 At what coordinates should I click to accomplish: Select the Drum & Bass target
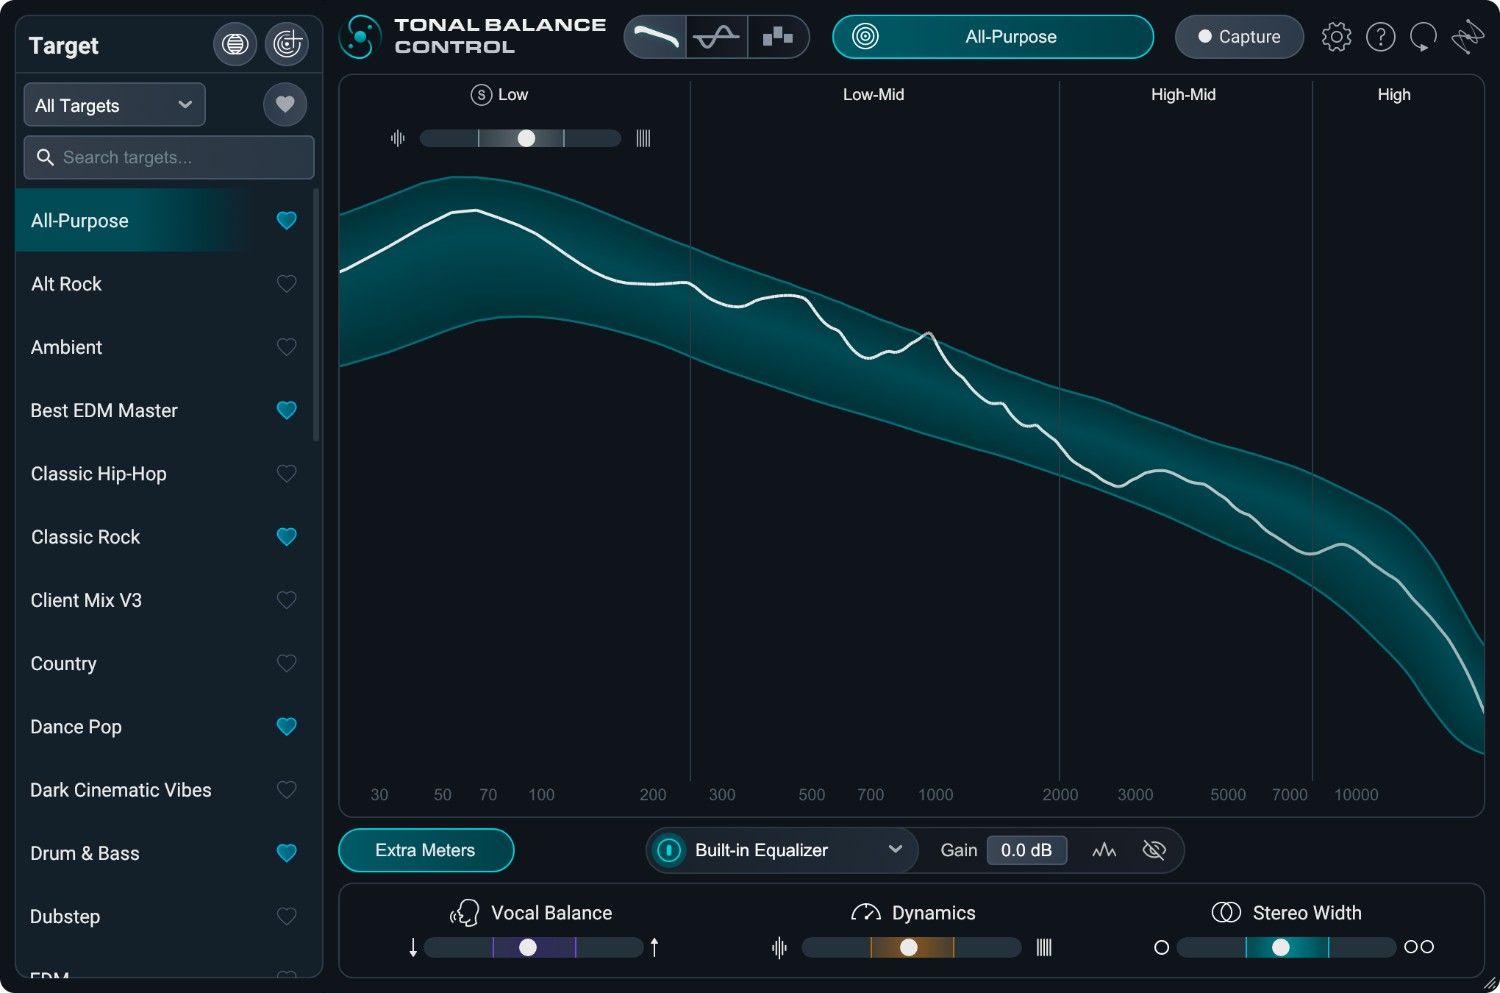[84, 853]
